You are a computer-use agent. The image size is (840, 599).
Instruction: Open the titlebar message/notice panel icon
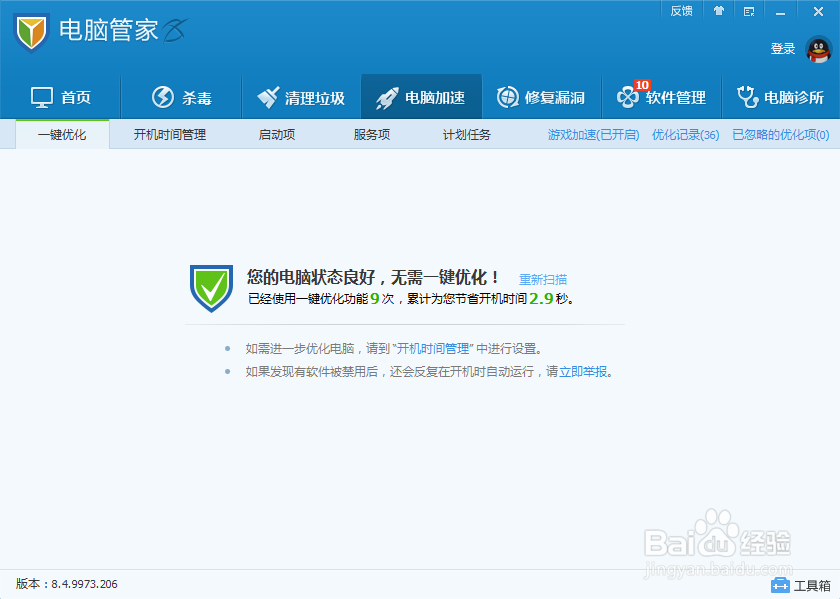[x=747, y=10]
